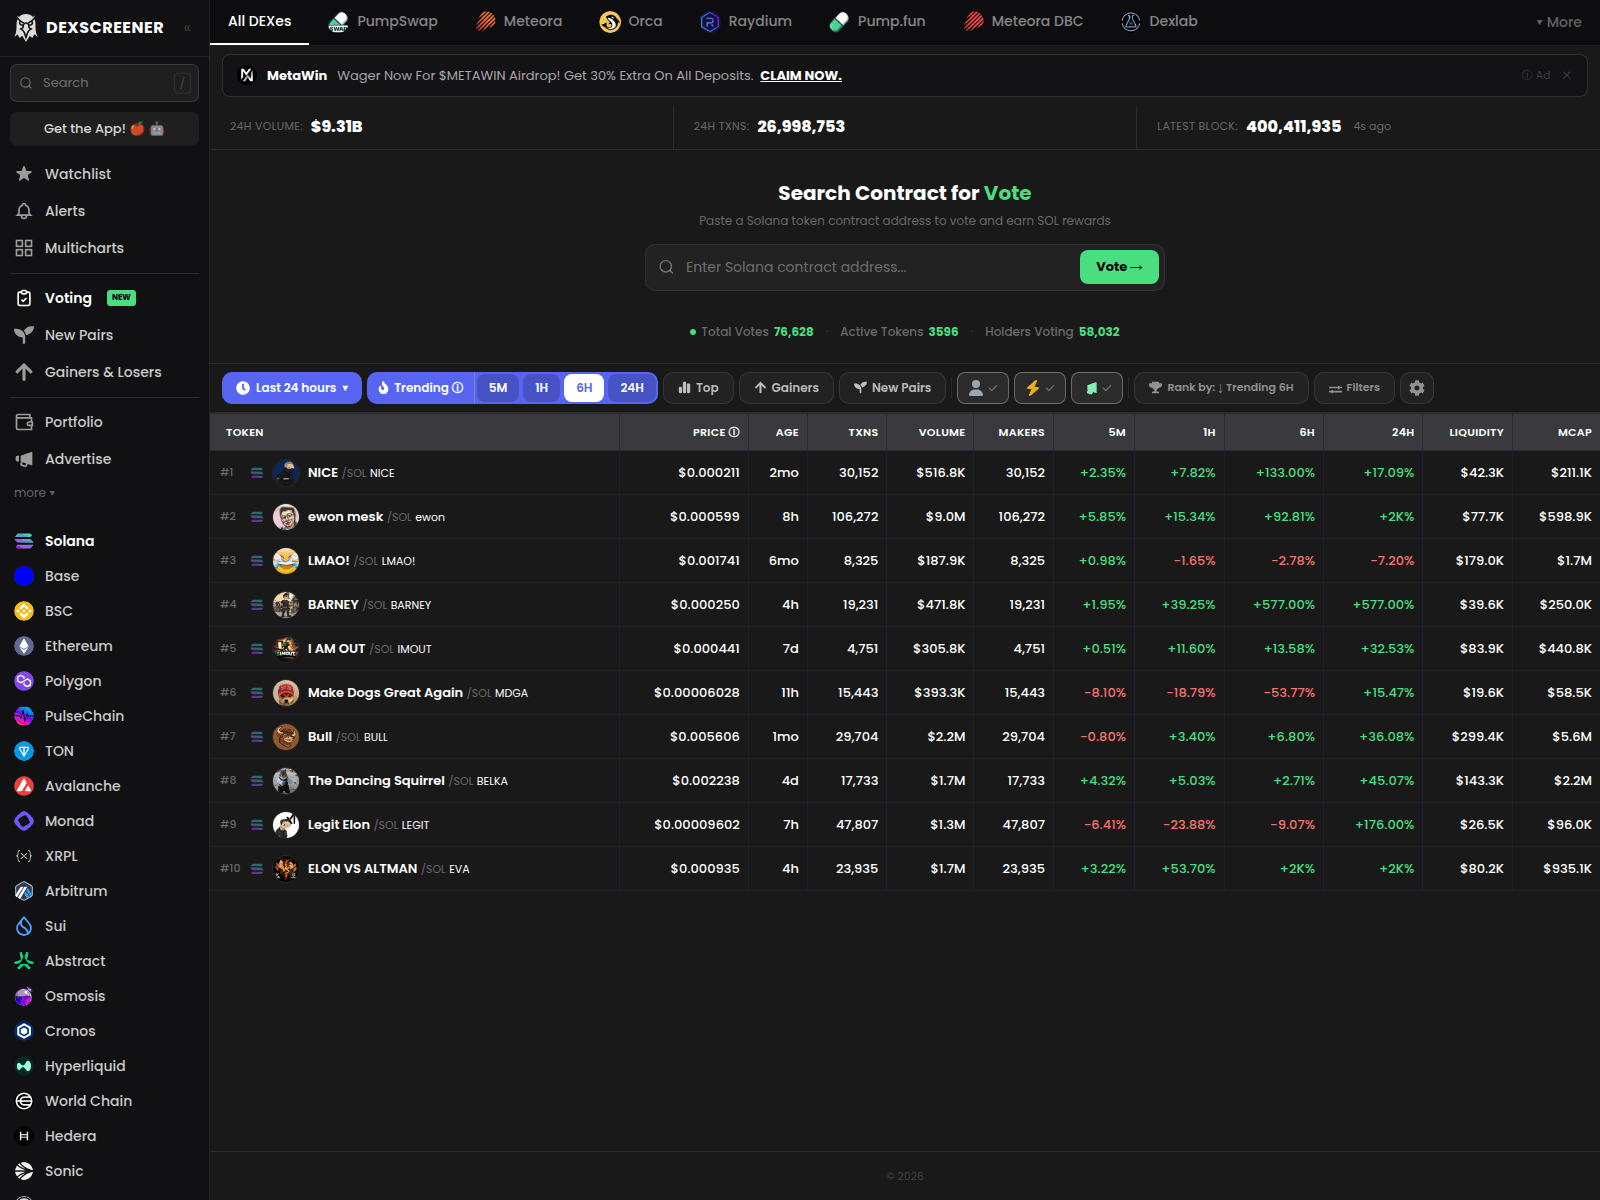Switch to Meteora DBC tab
Viewport: 1600px width, 1200px height.
point(1023,22)
